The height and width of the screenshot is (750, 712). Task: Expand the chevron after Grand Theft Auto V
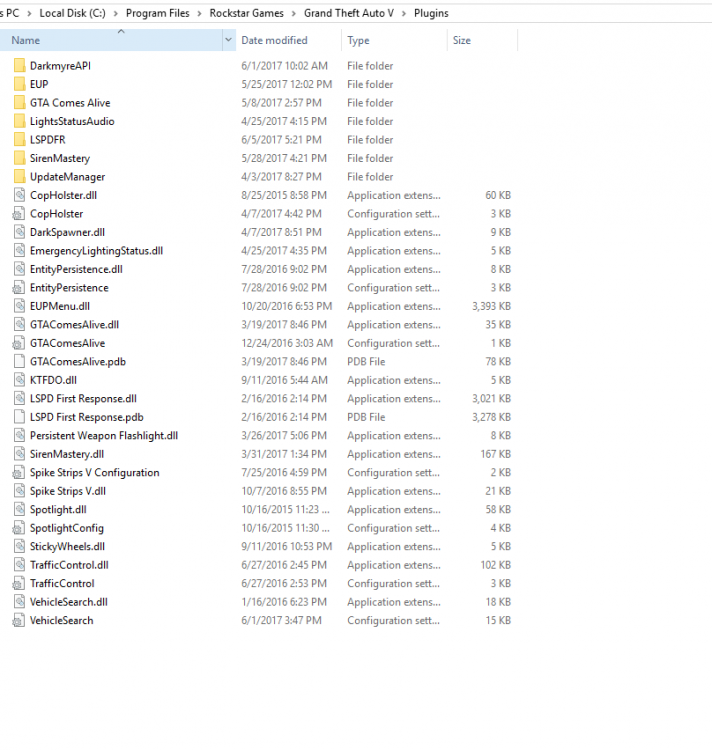(x=404, y=13)
